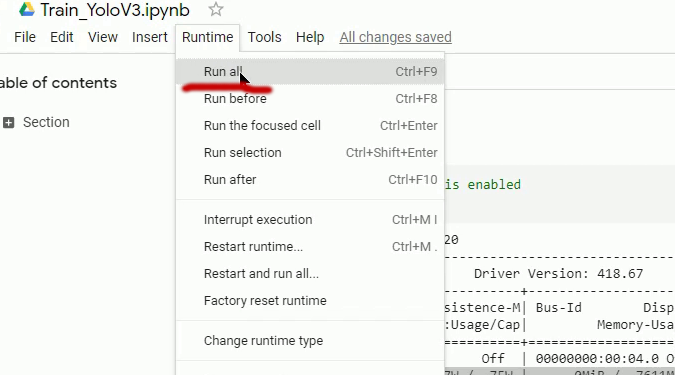The image size is (675, 375).
Task: Open the Insert menu
Action: coord(150,37)
